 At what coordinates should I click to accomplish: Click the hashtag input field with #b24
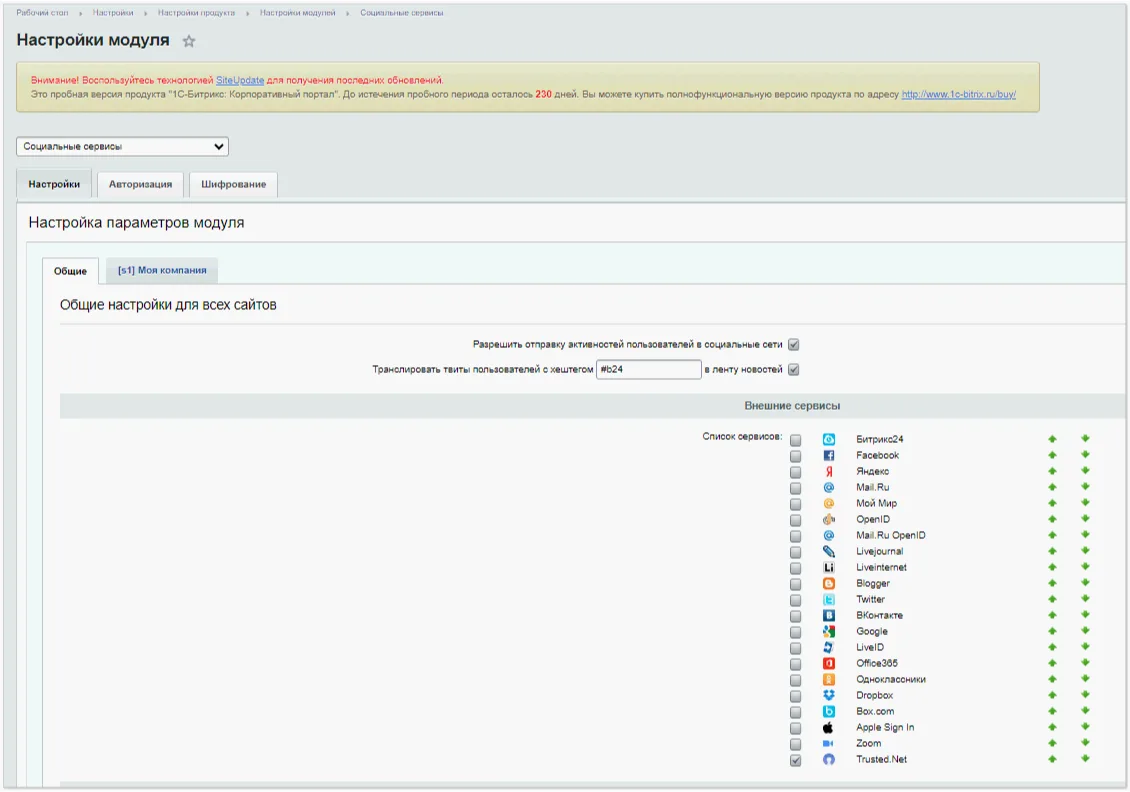coord(648,369)
